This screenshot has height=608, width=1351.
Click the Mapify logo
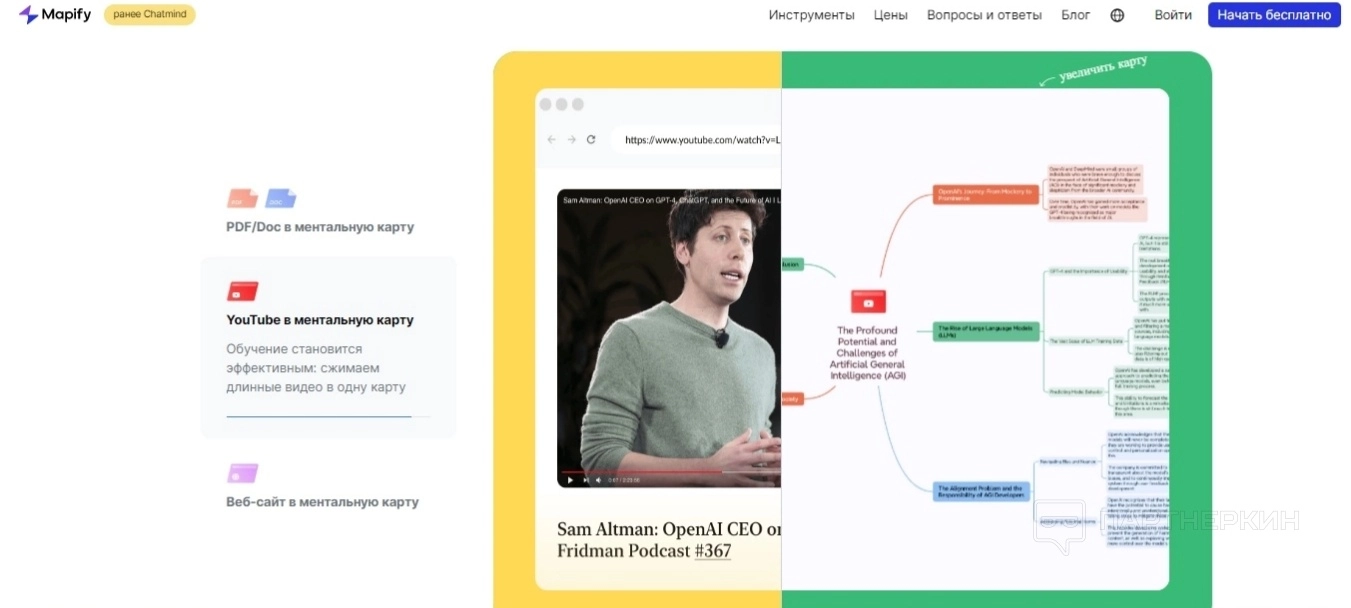point(55,15)
